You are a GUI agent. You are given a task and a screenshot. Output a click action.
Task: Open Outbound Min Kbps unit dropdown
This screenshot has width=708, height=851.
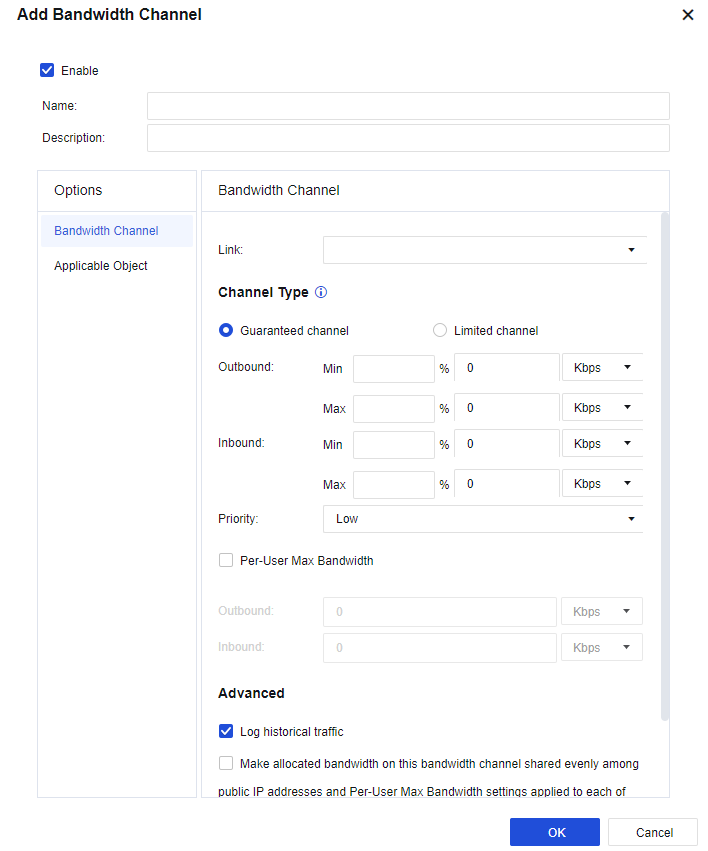[x=602, y=368]
